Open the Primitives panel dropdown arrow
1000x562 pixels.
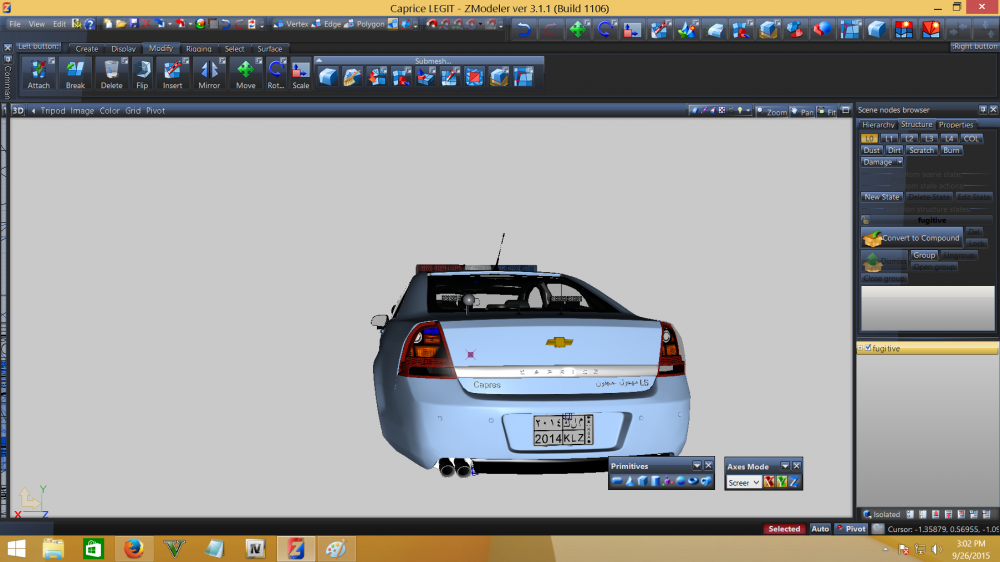click(x=697, y=466)
